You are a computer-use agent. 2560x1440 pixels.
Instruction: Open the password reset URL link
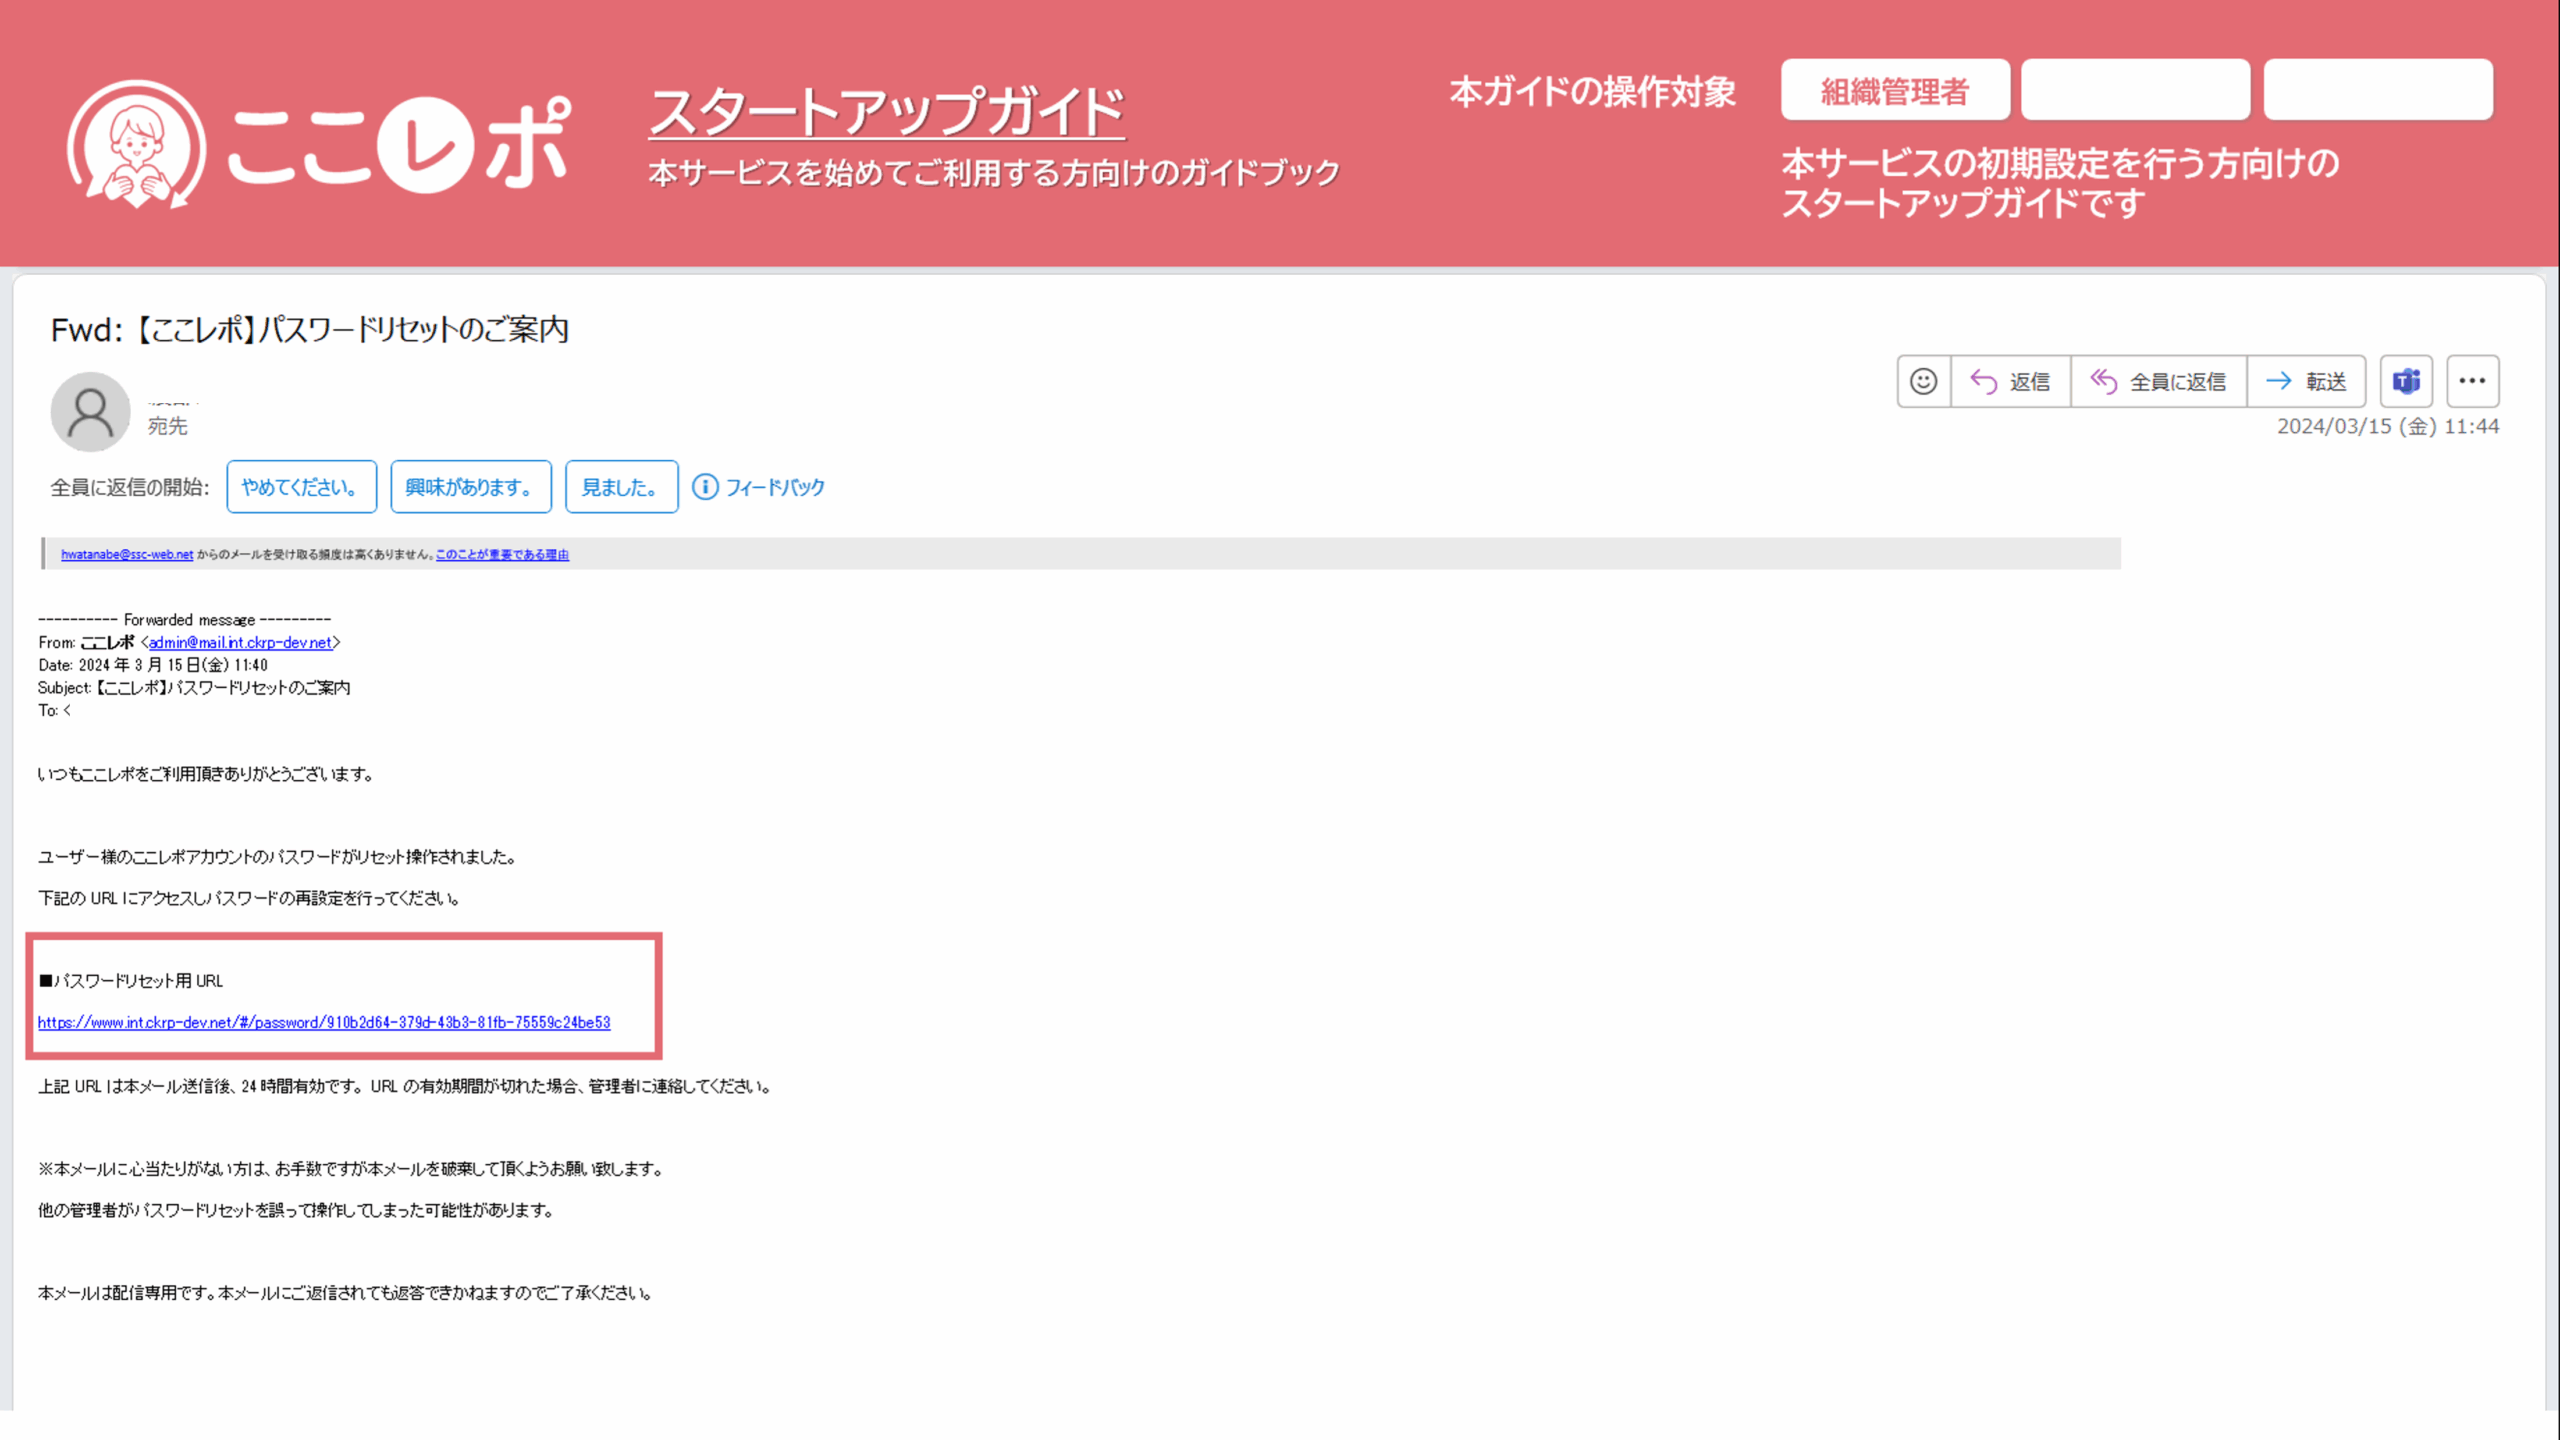coord(324,1022)
